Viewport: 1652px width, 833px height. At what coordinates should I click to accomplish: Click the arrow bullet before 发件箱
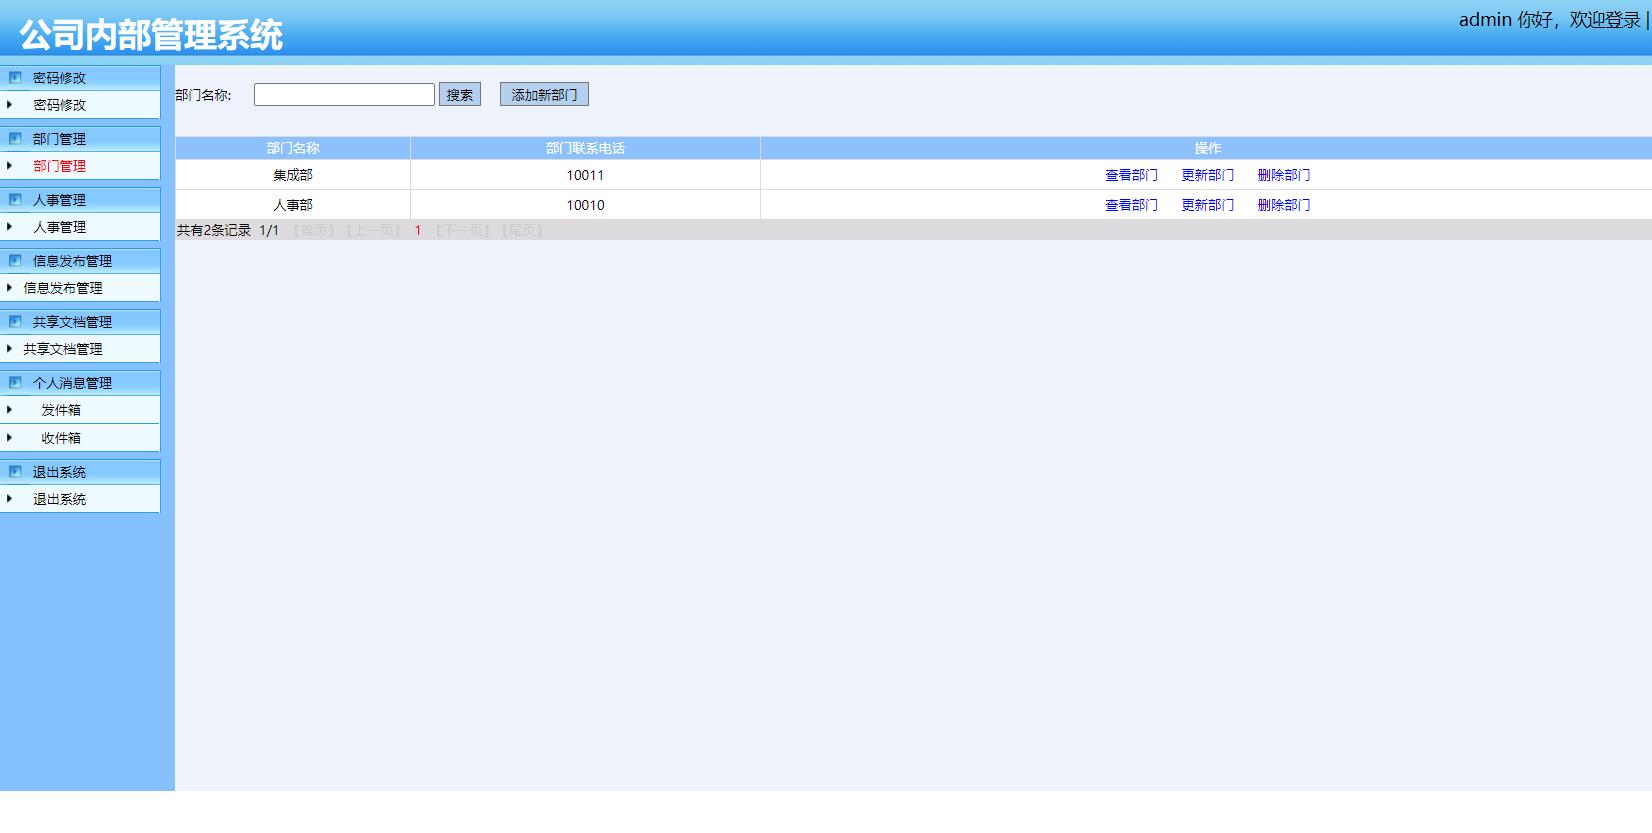pyautogui.click(x=10, y=409)
